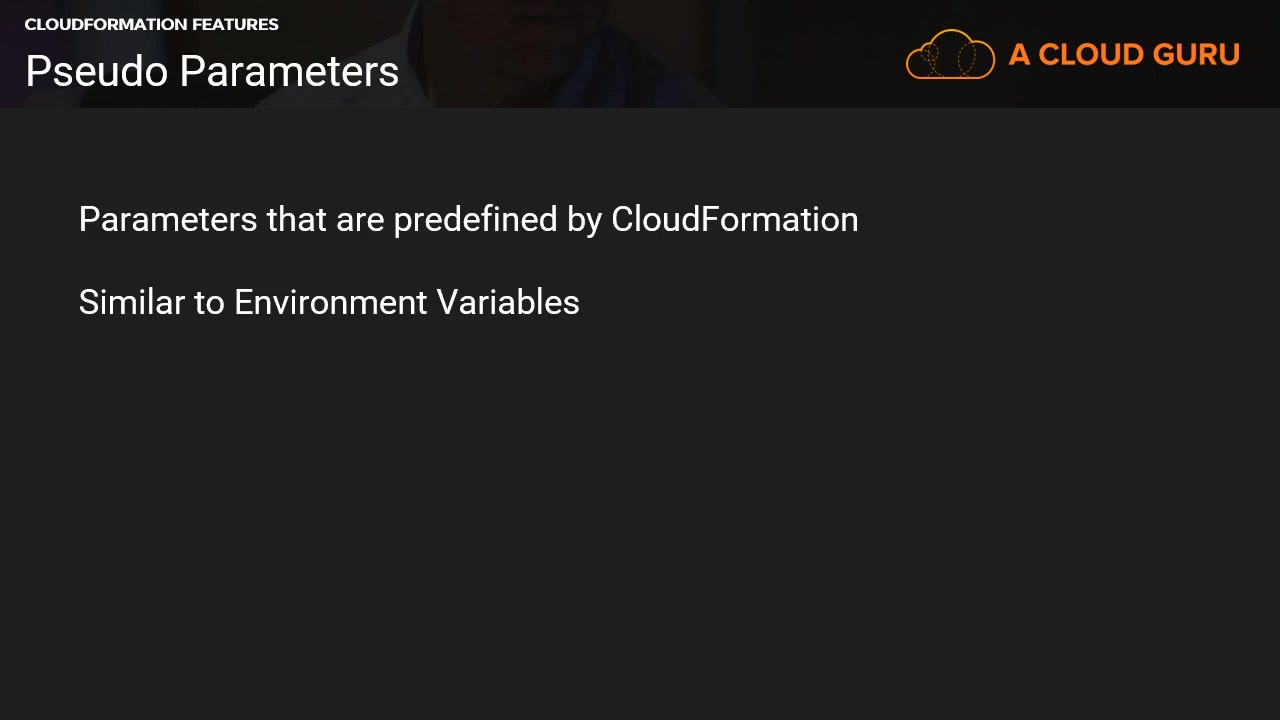Click the A CLOUD GURU brand text
The width and height of the screenshot is (1280, 720).
pyautogui.click(x=1124, y=55)
